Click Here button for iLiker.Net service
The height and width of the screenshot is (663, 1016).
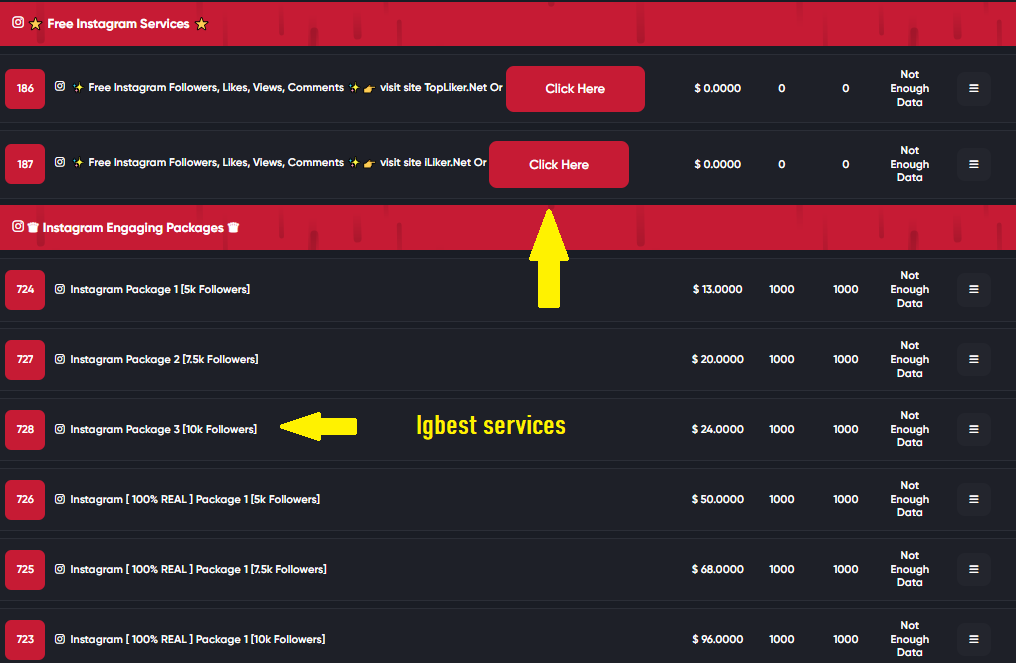(x=558, y=164)
